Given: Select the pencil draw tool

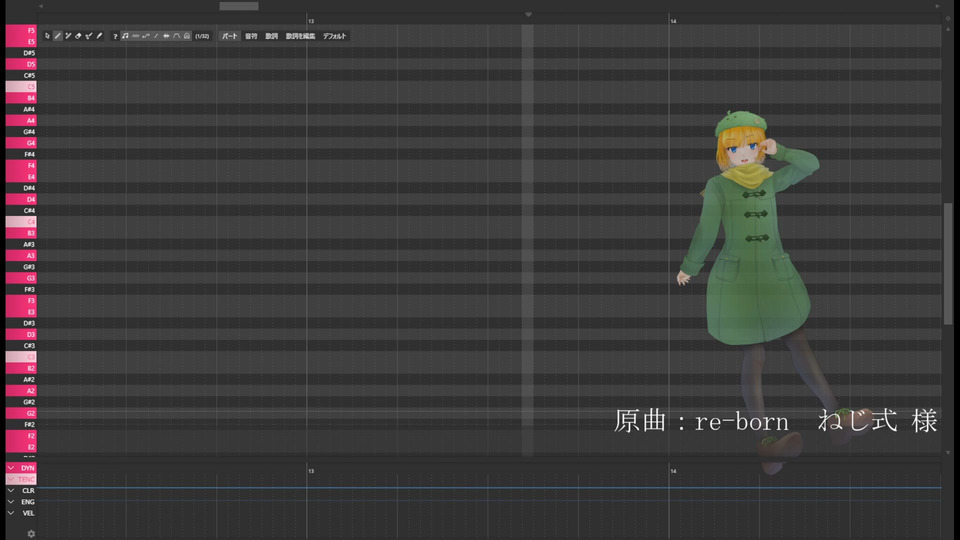Looking at the screenshot, I should 57,36.
